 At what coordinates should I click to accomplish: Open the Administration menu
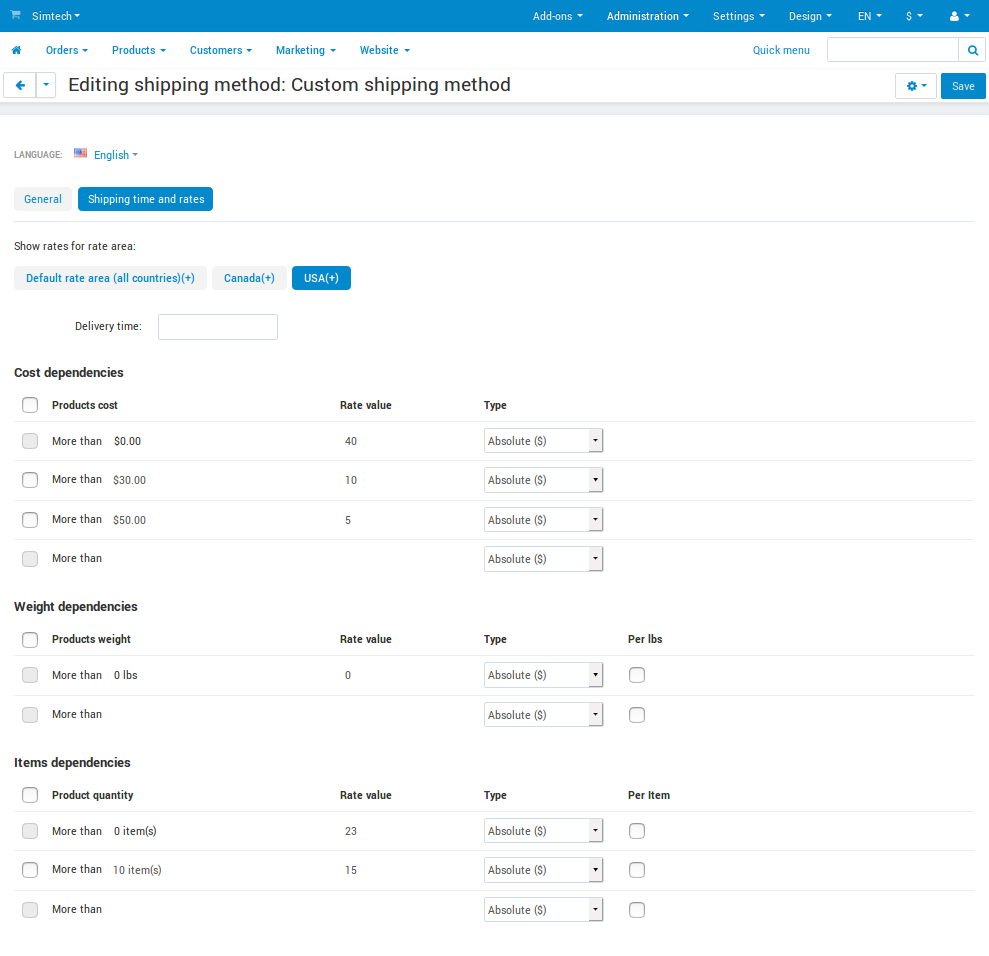pos(648,16)
